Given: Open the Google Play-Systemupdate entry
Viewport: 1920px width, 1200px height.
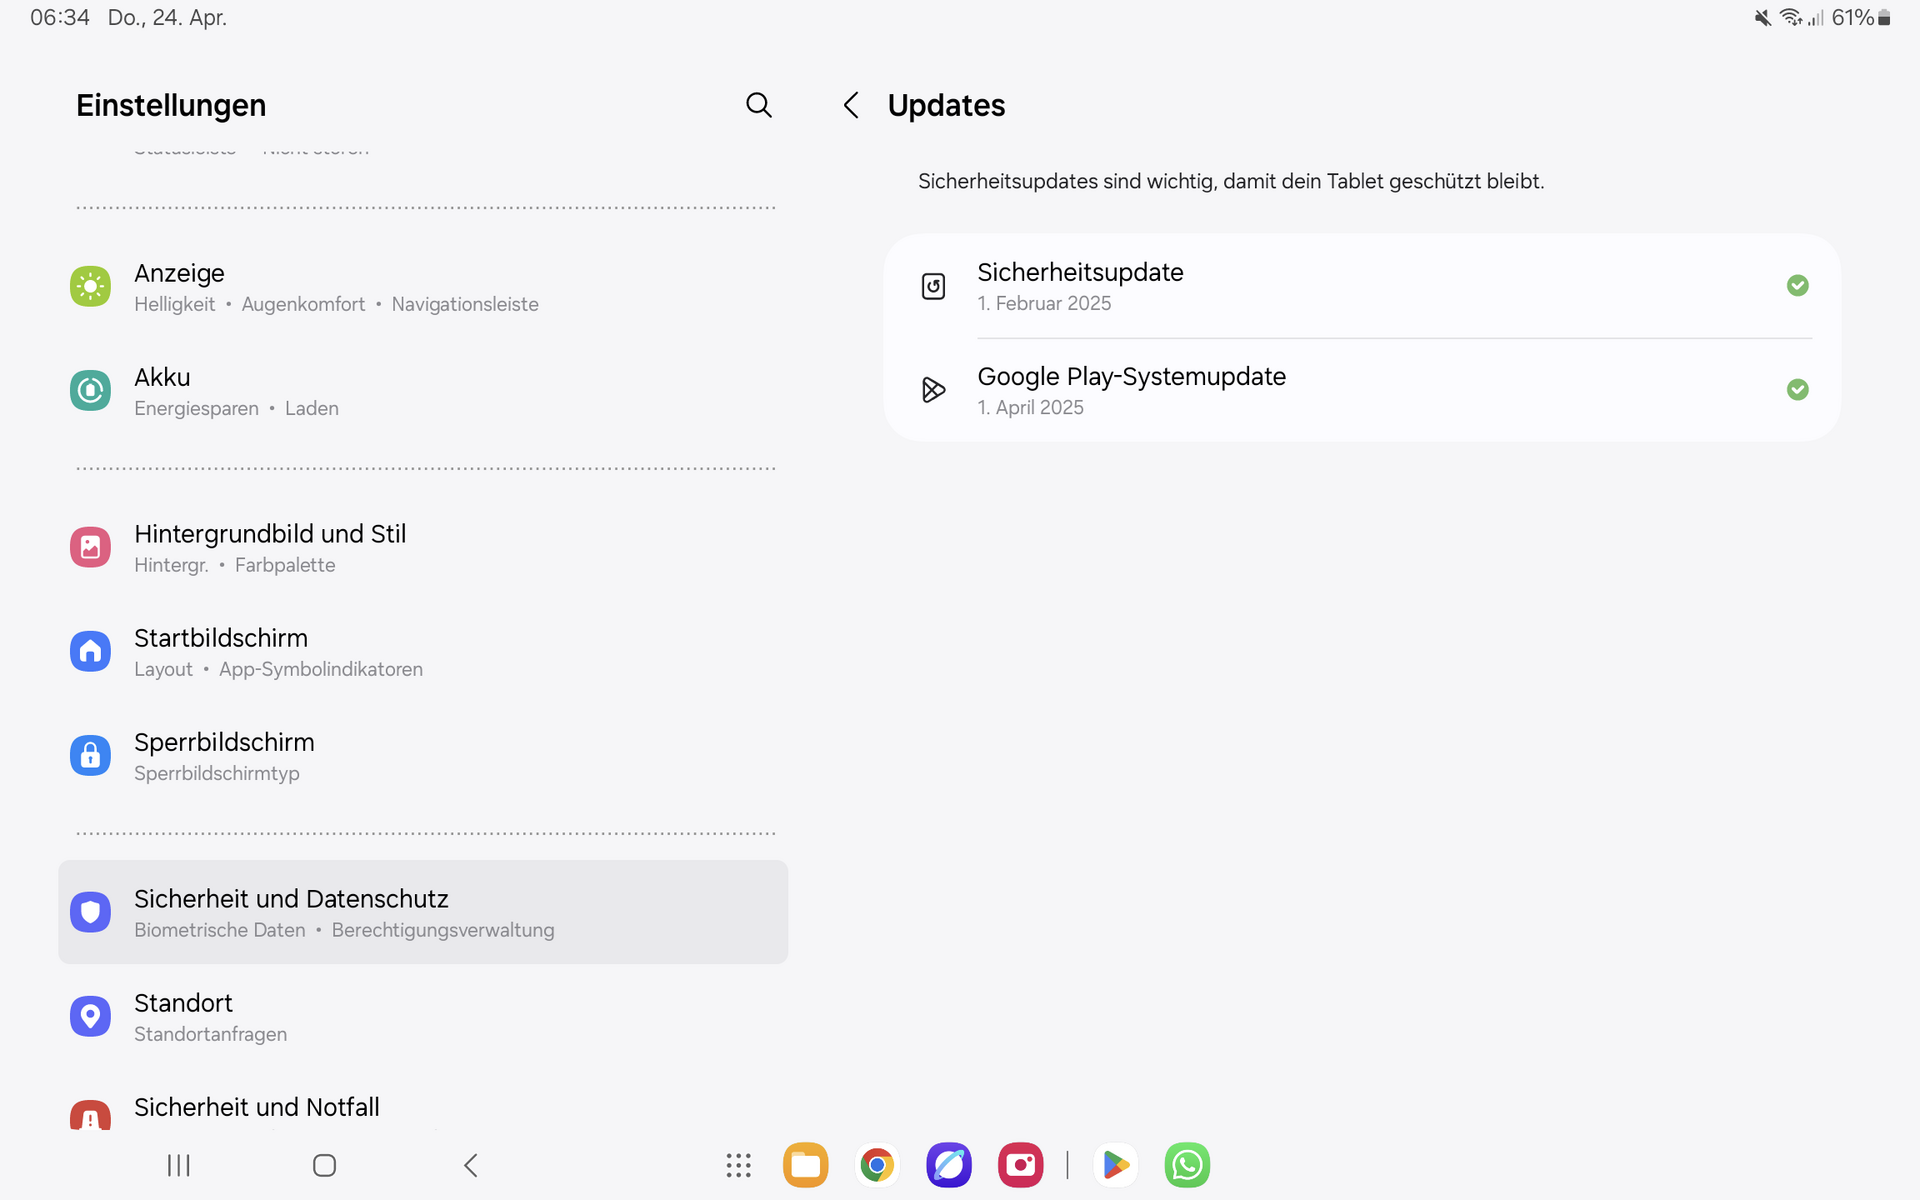Looking at the screenshot, I should 1360,390.
